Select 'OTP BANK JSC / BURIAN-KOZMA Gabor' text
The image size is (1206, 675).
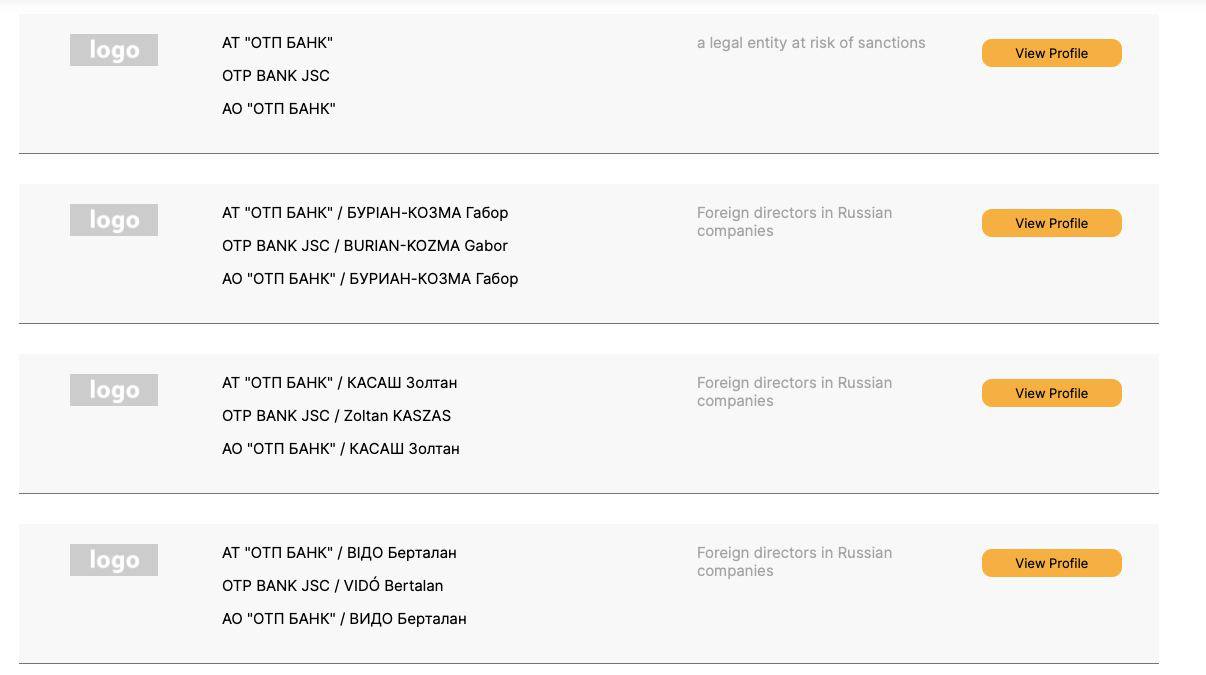[365, 246]
